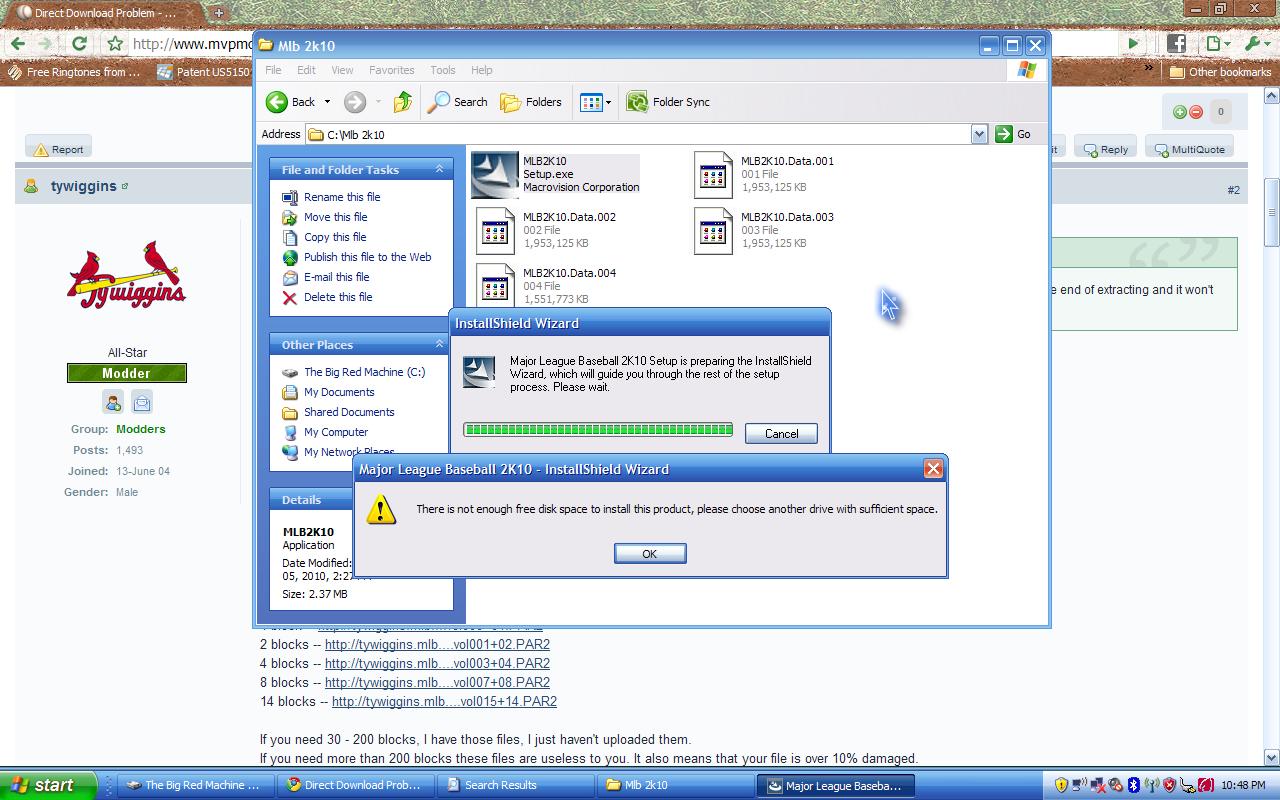1280x800 pixels.
Task: Click Publish this file to the Web
Action: coord(367,257)
